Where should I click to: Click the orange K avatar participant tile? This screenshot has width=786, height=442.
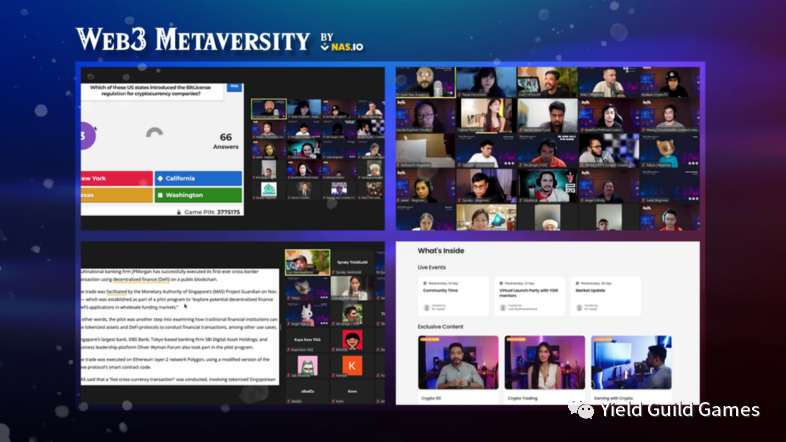tap(352, 365)
